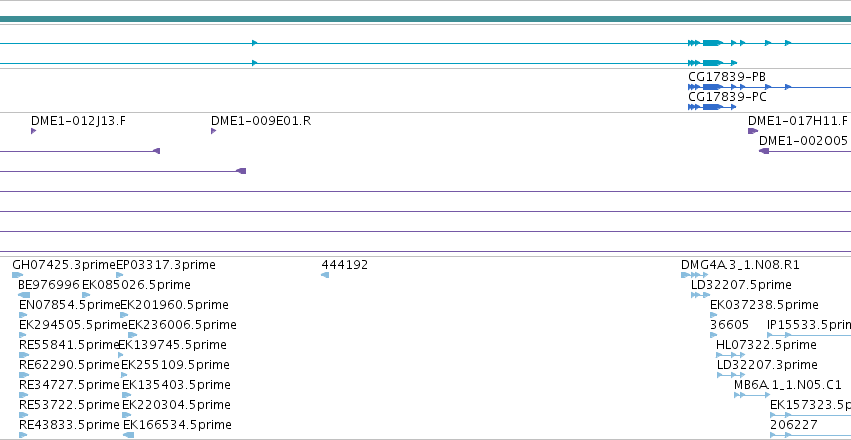Open the DME1-009E01.R feature label
The image size is (851, 440).
(x=261, y=120)
